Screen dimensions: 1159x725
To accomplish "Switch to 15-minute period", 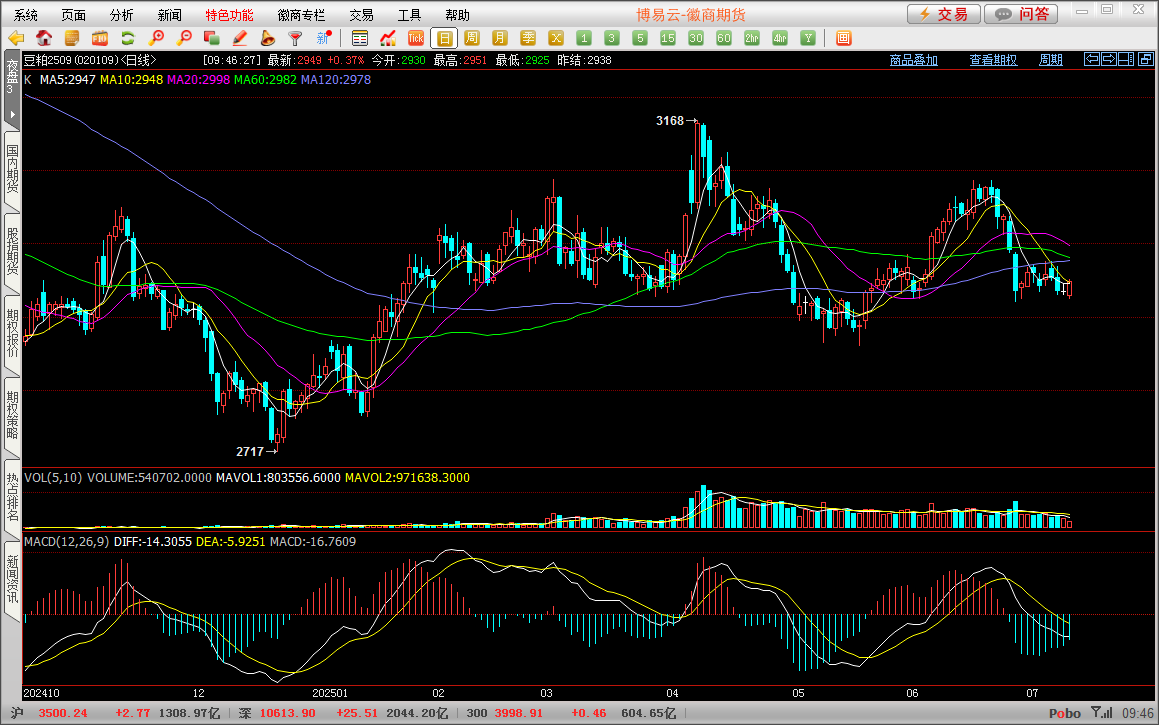I will 668,38.
